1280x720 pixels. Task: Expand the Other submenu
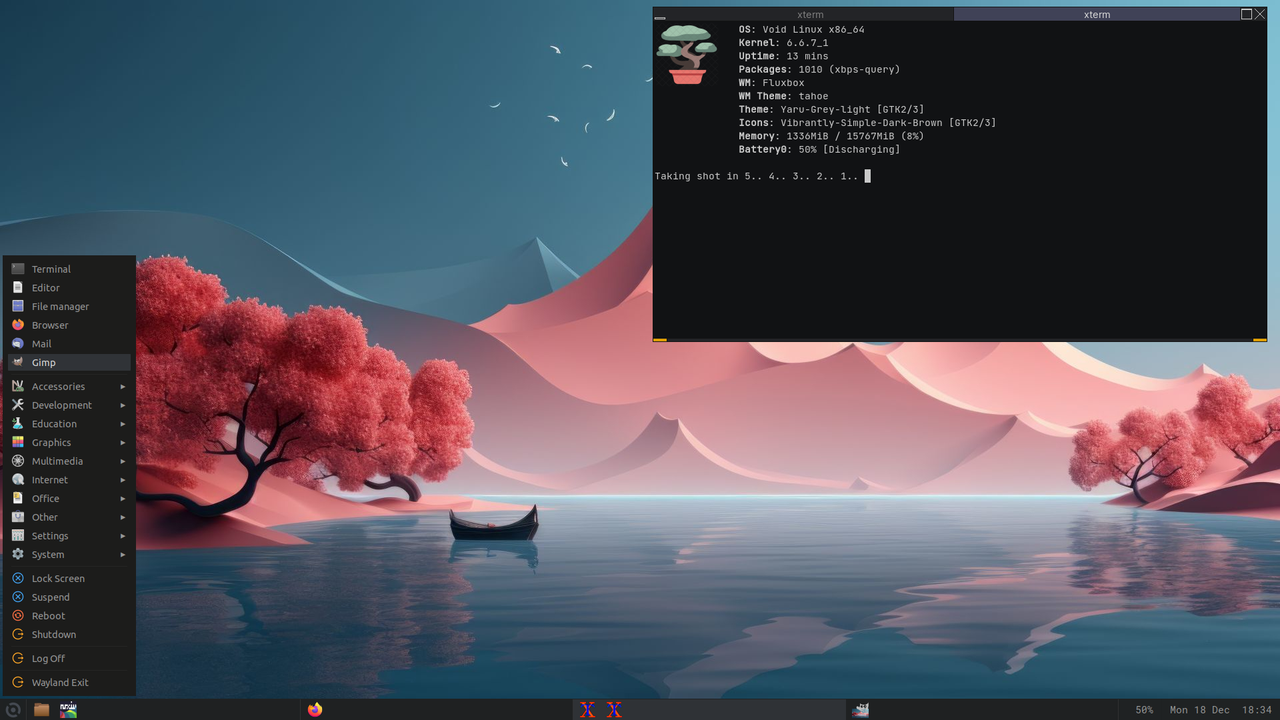[69, 517]
